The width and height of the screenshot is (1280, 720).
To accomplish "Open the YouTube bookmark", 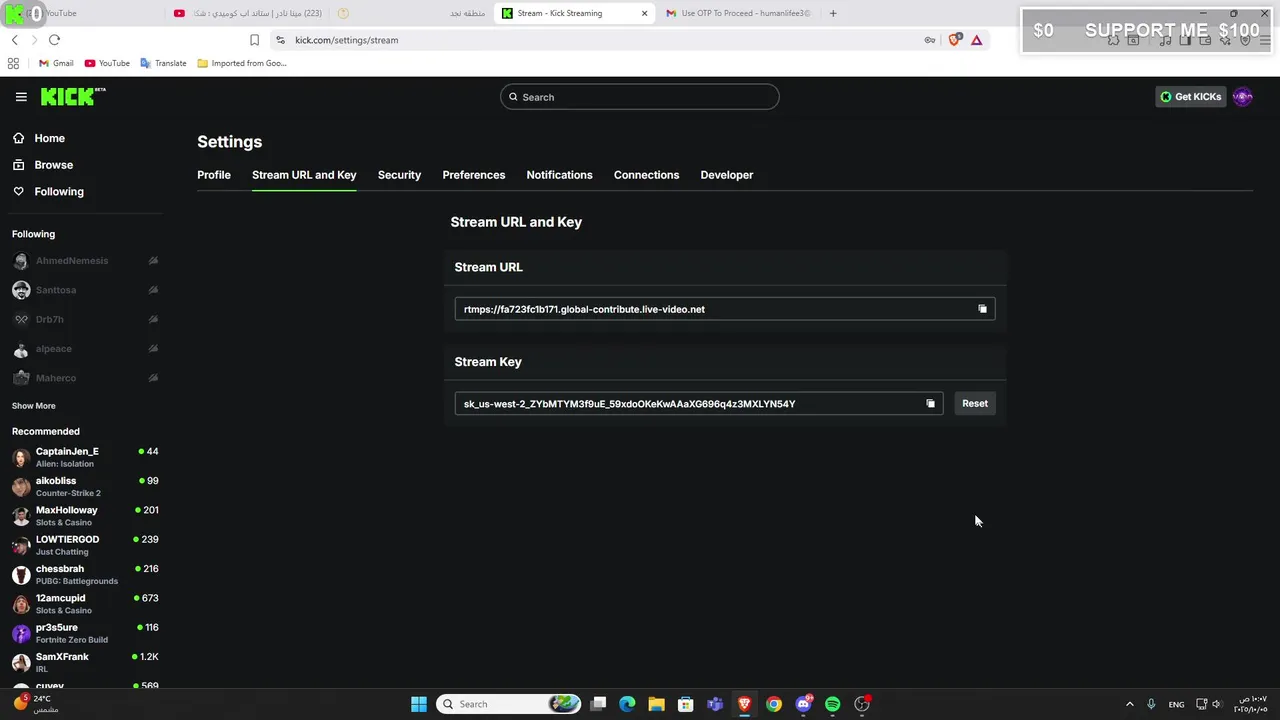I will coord(107,63).
